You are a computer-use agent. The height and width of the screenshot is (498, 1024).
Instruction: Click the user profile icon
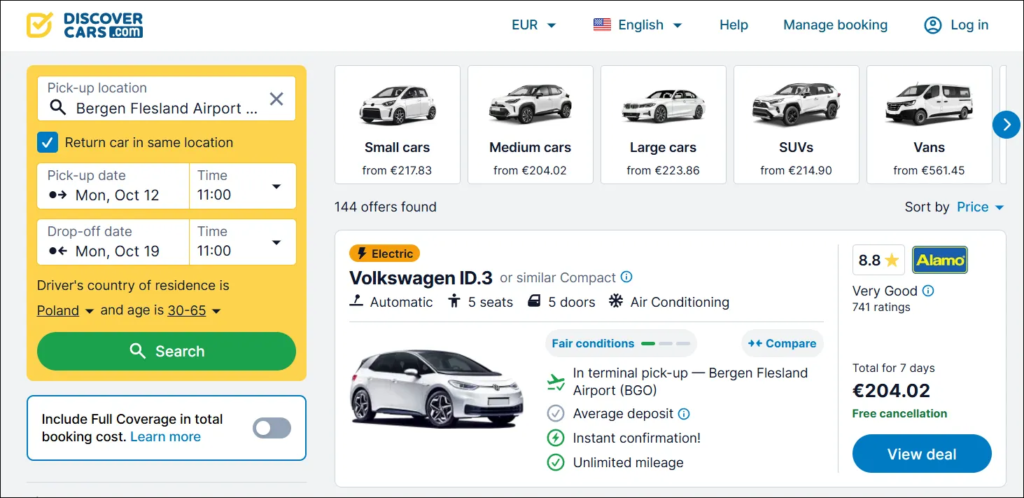tap(933, 25)
